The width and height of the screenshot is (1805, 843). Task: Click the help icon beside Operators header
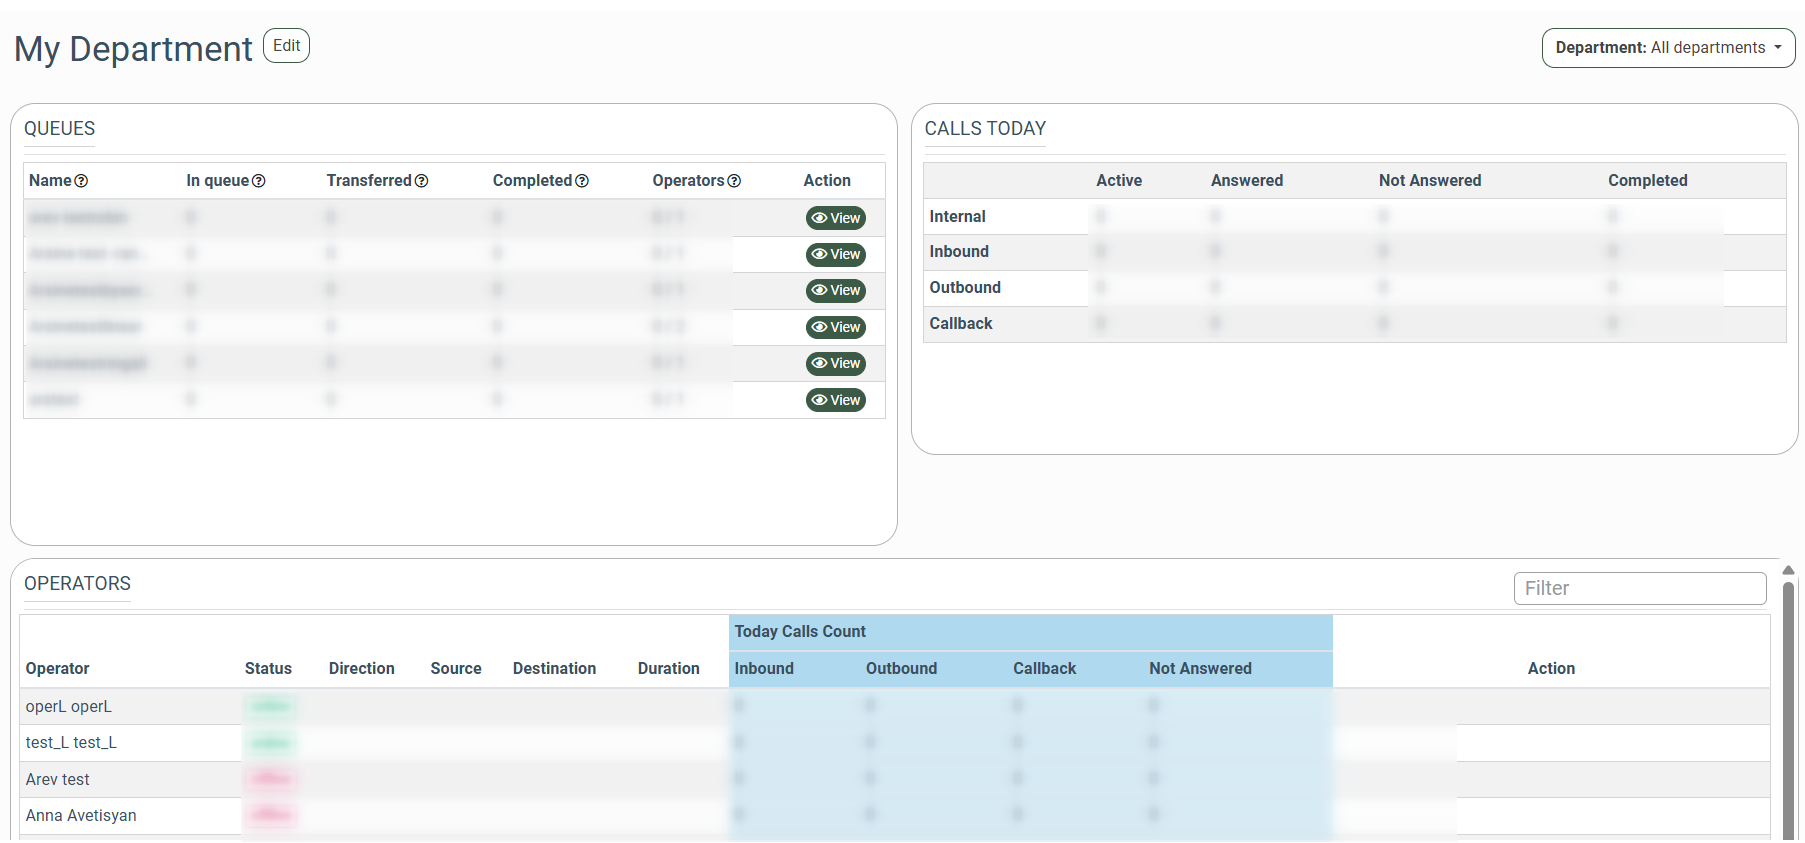(x=734, y=181)
